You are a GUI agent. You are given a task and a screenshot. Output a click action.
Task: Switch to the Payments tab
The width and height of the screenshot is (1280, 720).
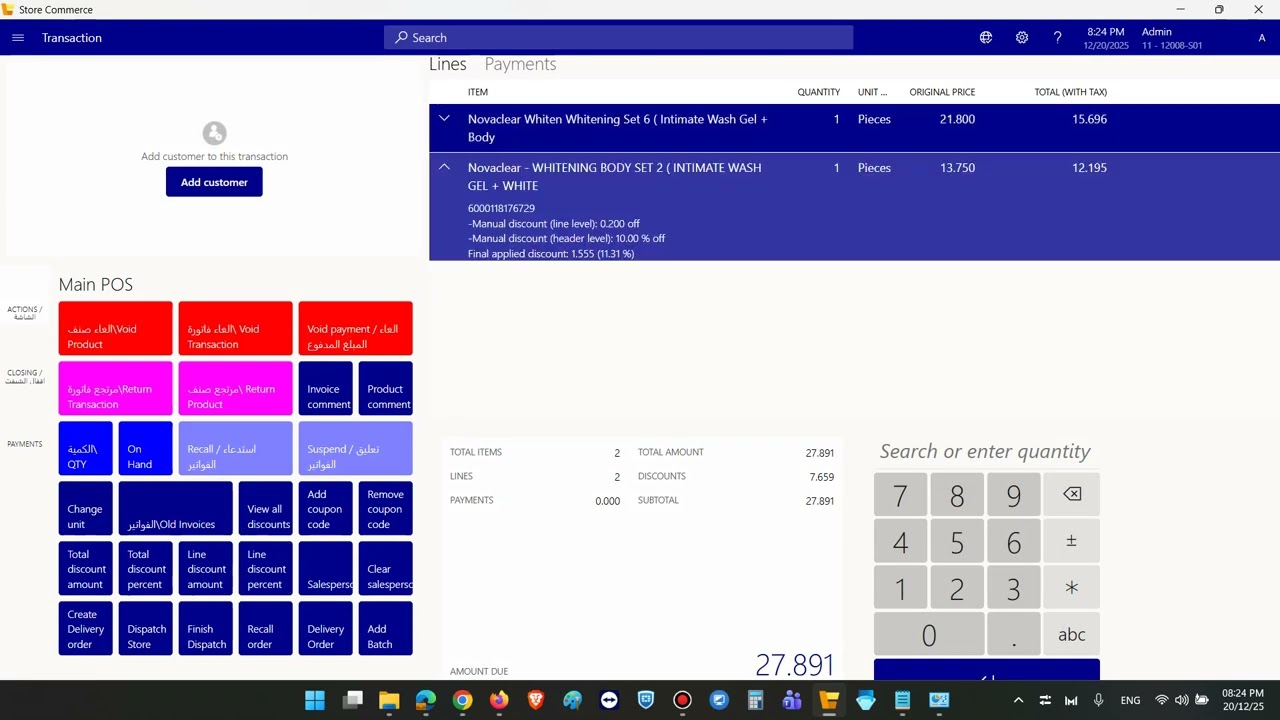[x=520, y=64]
